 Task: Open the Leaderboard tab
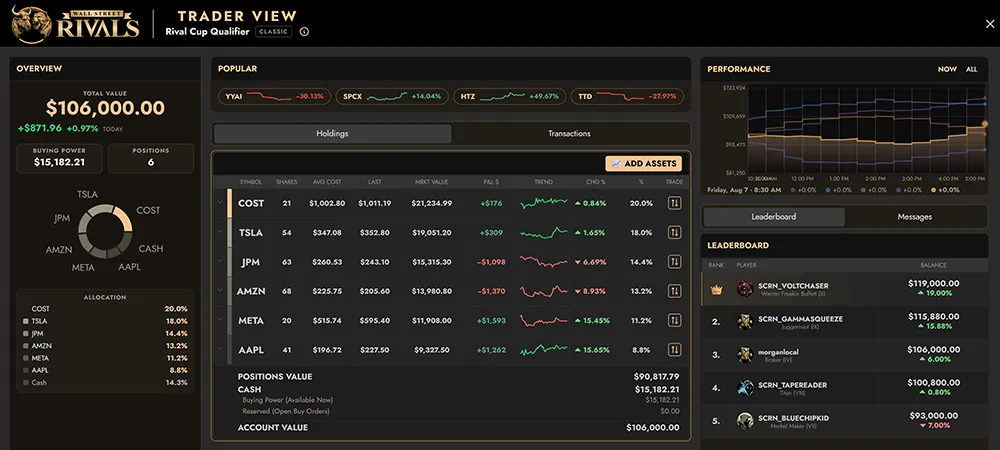(774, 217)
